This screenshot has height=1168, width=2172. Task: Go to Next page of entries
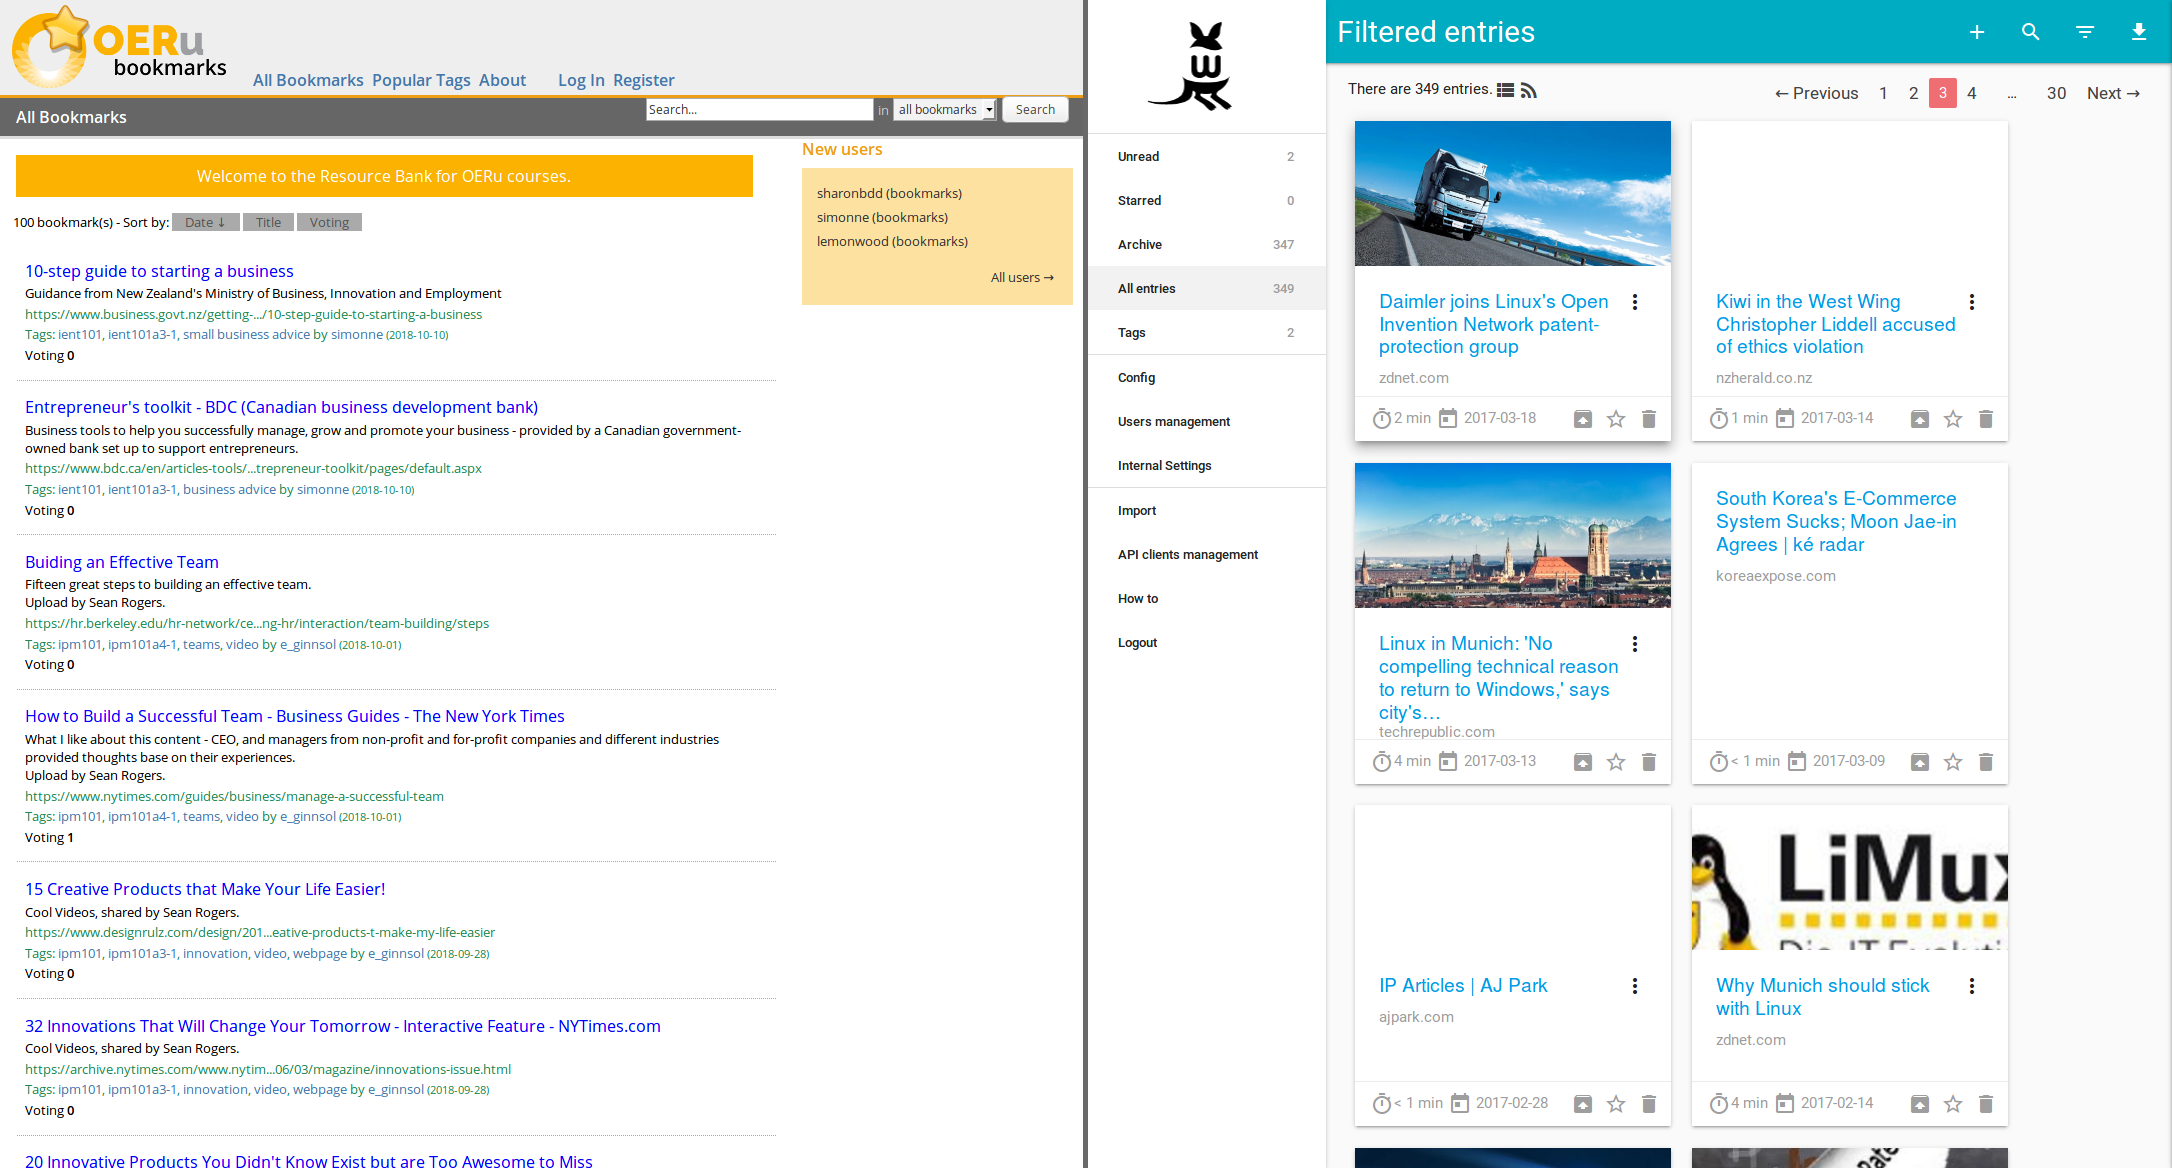pos(2113,93)
